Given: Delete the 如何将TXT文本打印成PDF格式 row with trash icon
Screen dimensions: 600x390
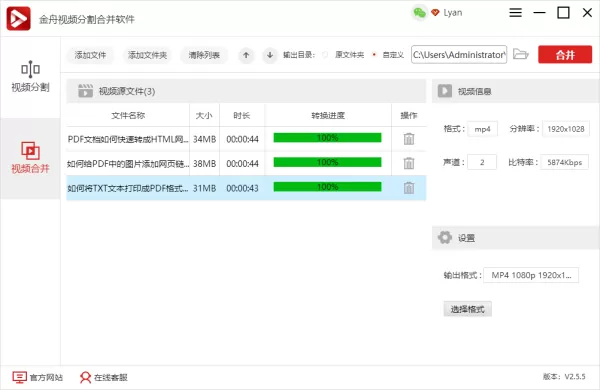Looking at the screenshot, I should click(409, 188).
